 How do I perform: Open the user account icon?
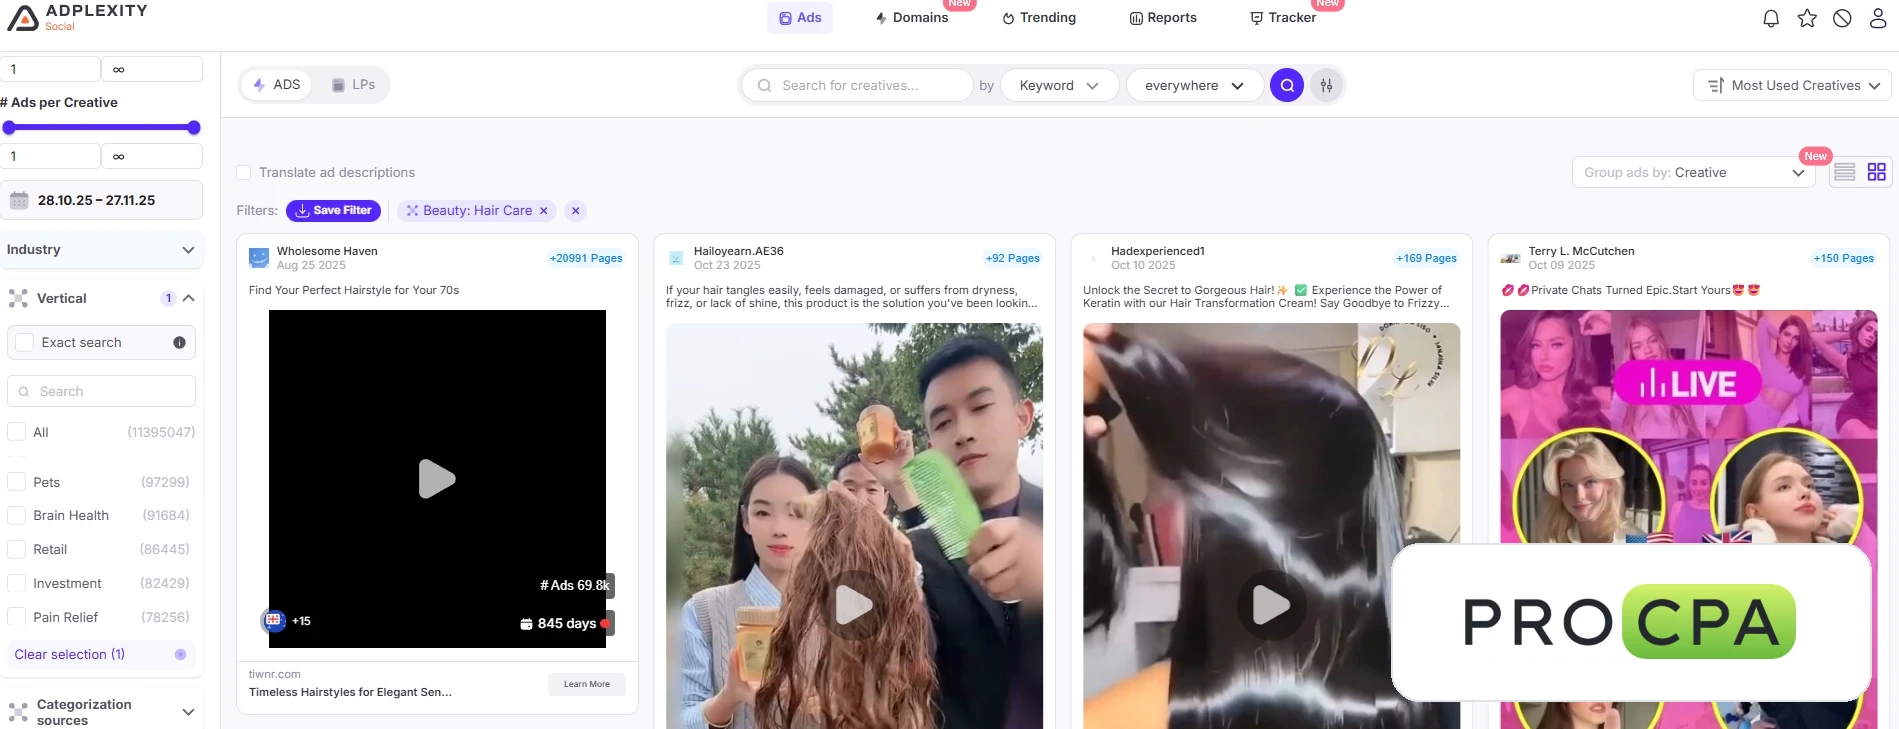coord(1878,18)
